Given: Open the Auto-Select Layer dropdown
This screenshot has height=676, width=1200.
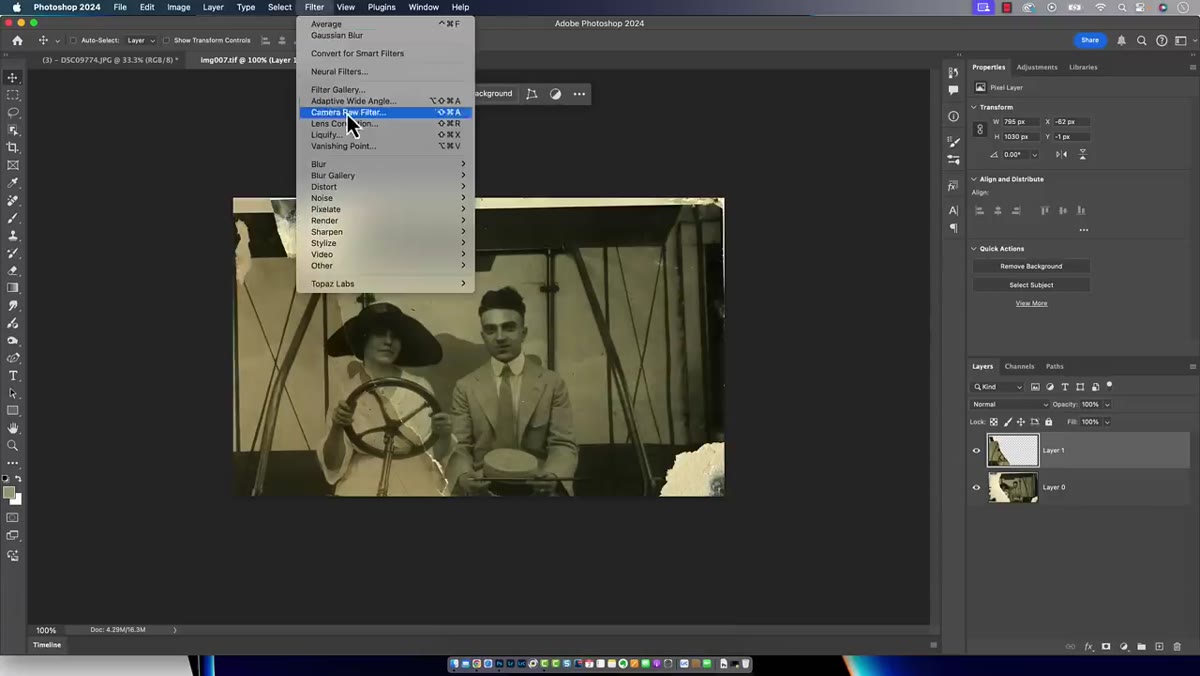Looking at the screenshot, I should pyautogui.click(x=140, y=40).
